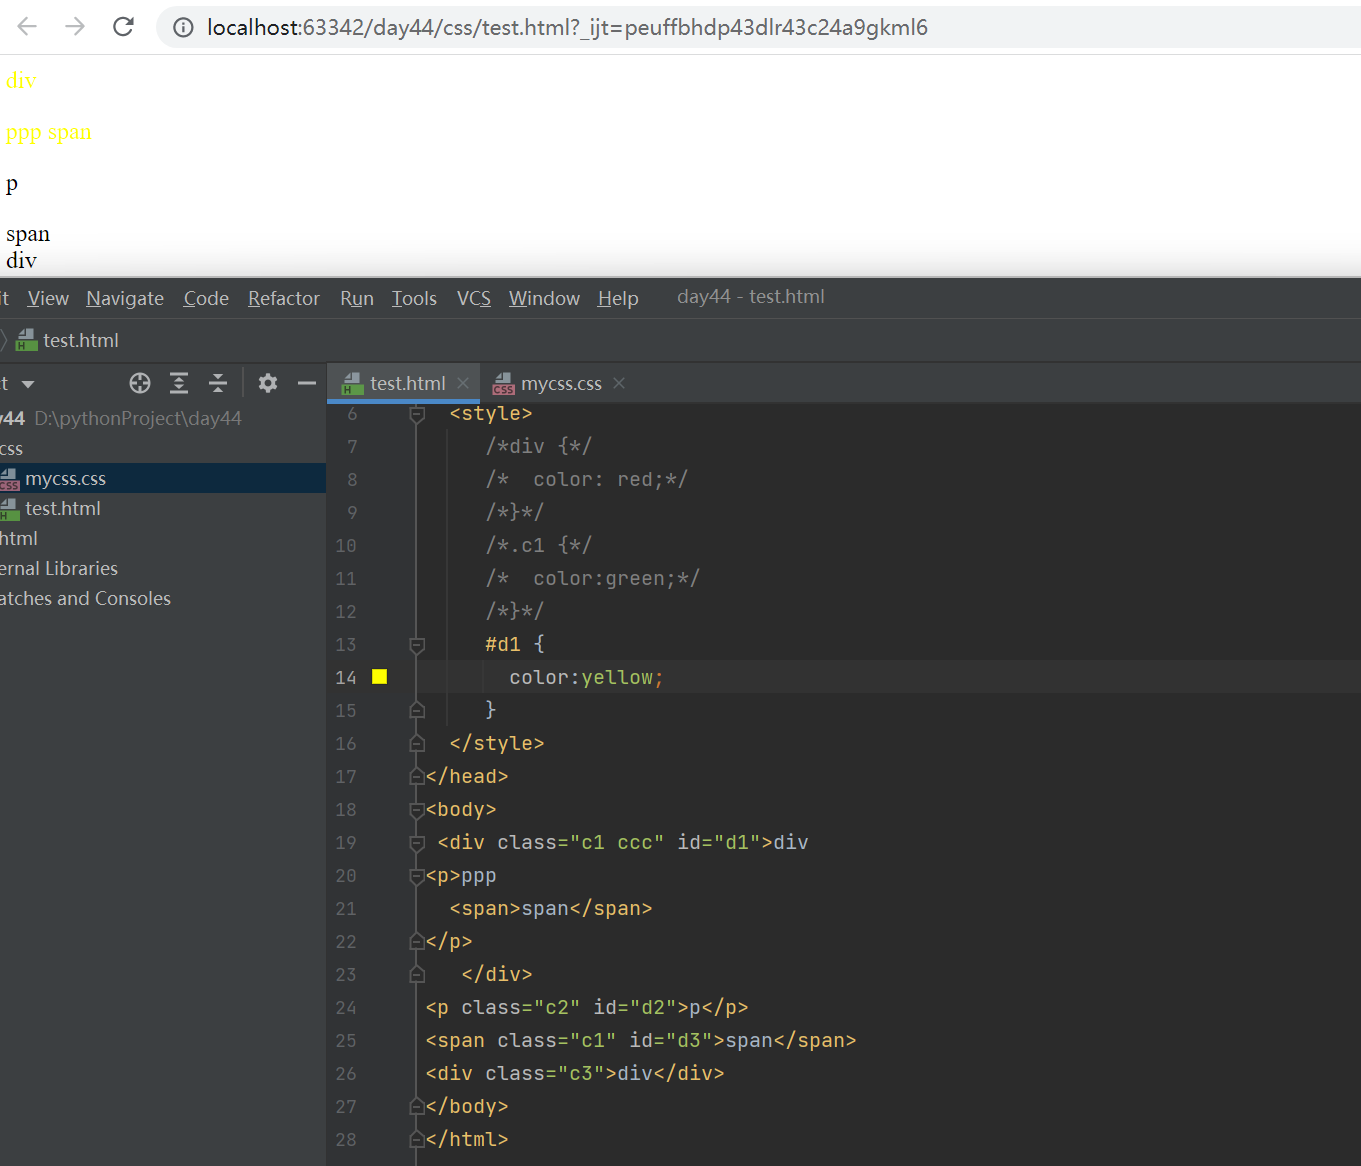Hide the Project tool window
This screenshot has width=1361, height=1166.
tap(307, 383)
